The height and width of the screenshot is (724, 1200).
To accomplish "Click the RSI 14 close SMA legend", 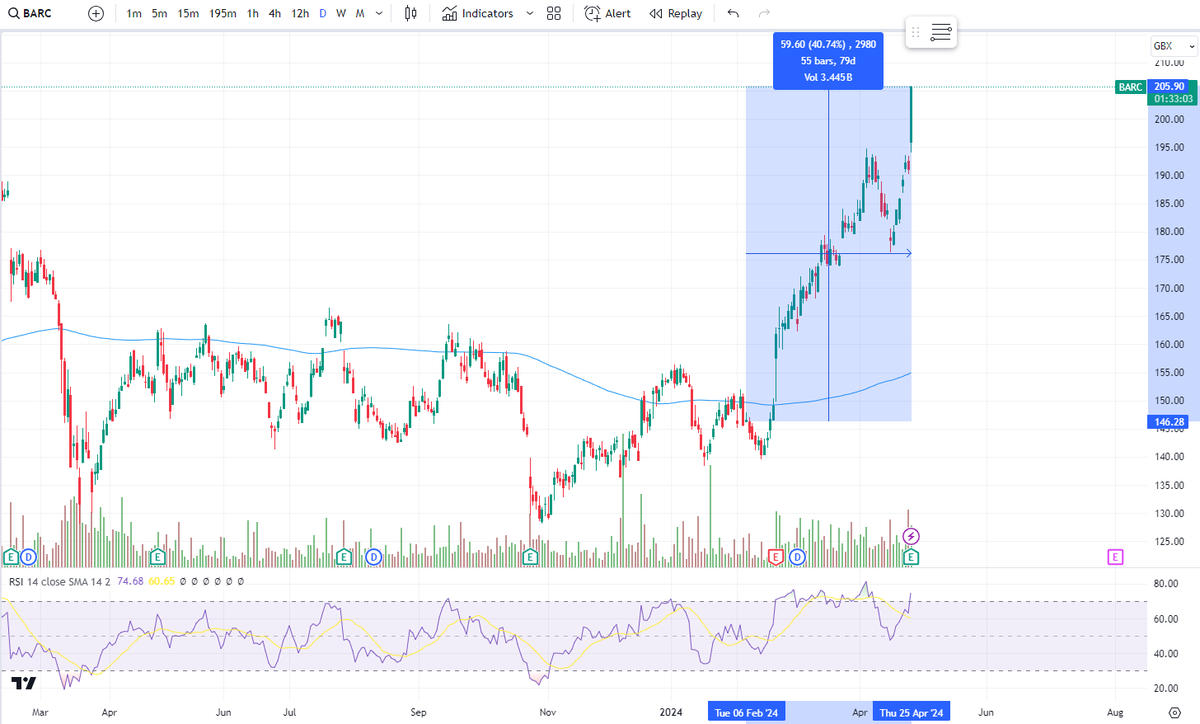I will 61,581.
